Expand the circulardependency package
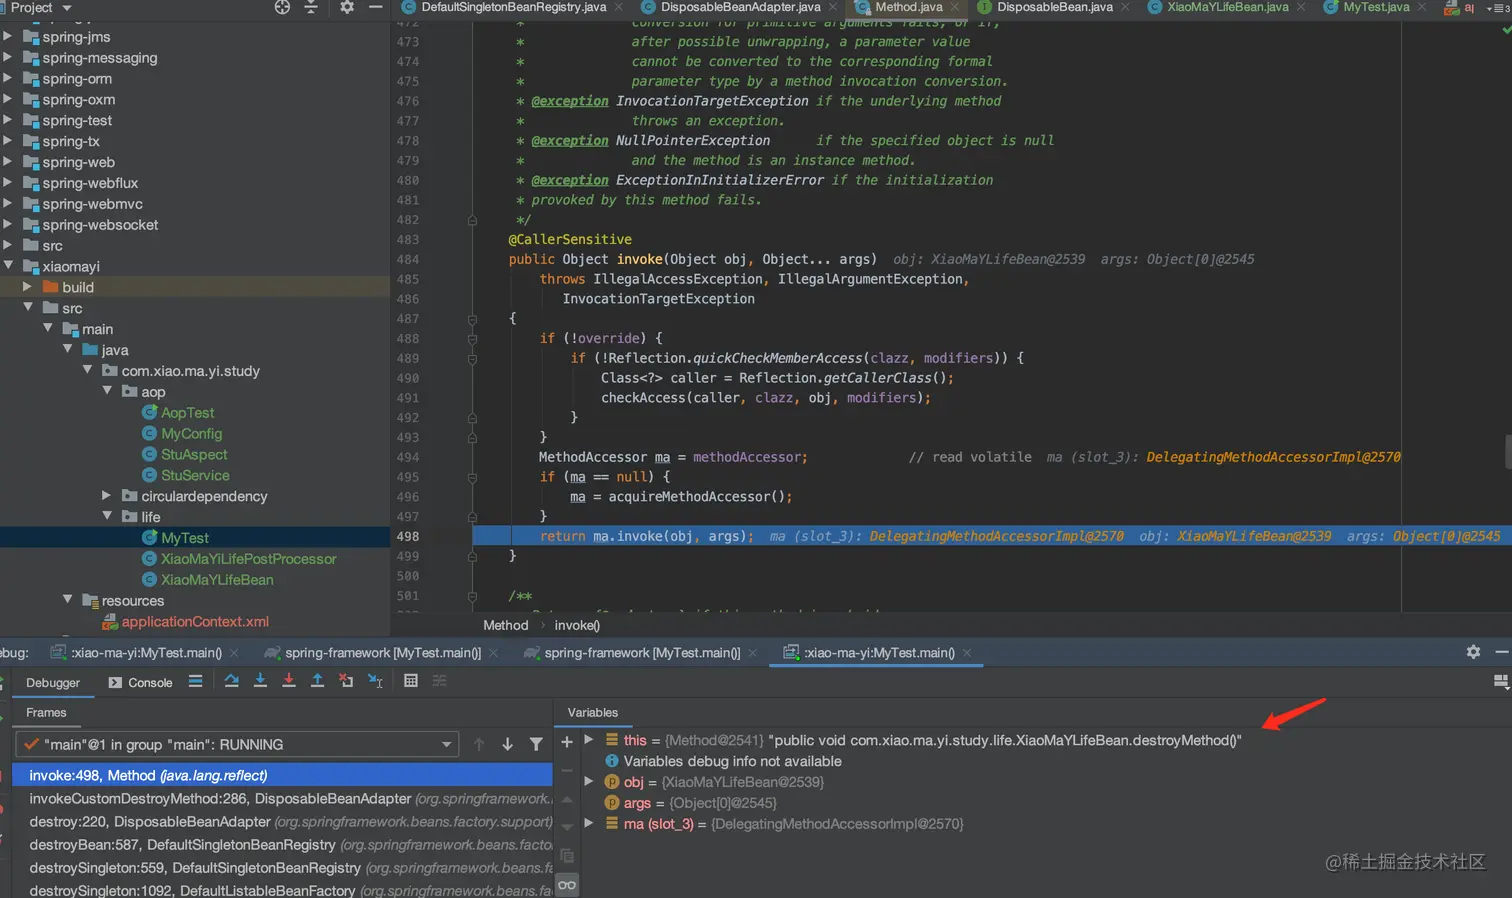This screenshot has width=1512, height=898. [x=107, y=496]
